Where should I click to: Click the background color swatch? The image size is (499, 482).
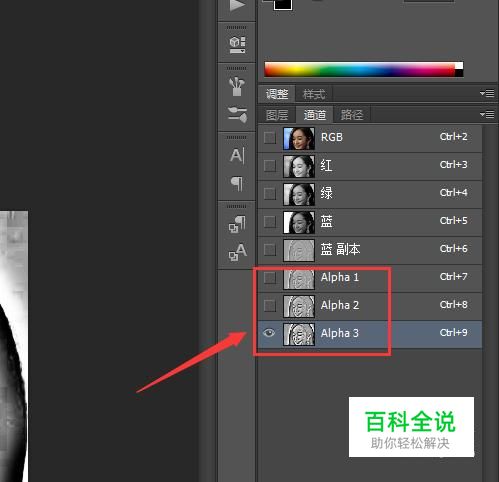coord(283,4)
